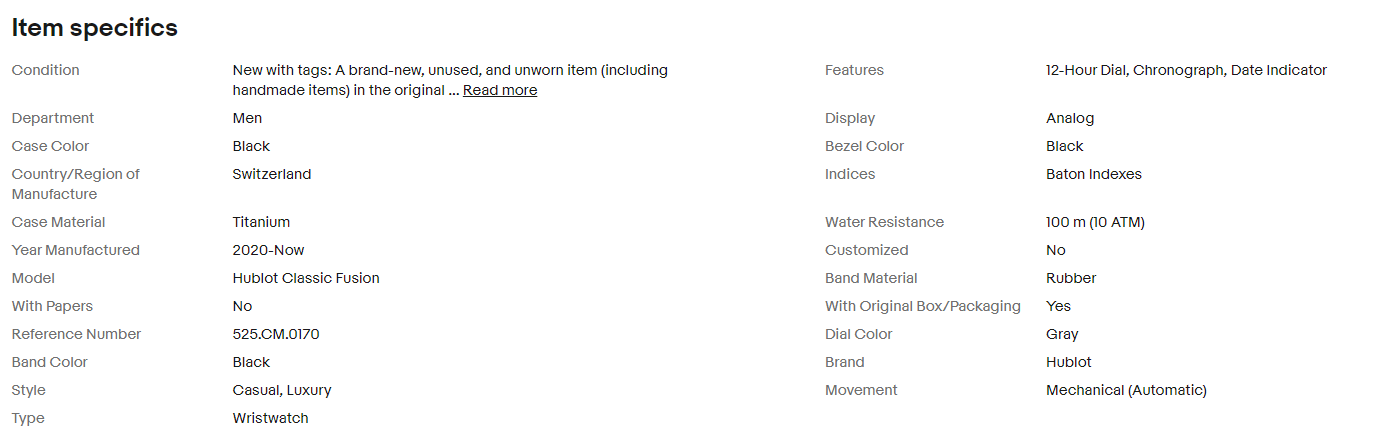Click the Gray dial color value
Screen dimensions: 1388x438
coord(1062,334)
